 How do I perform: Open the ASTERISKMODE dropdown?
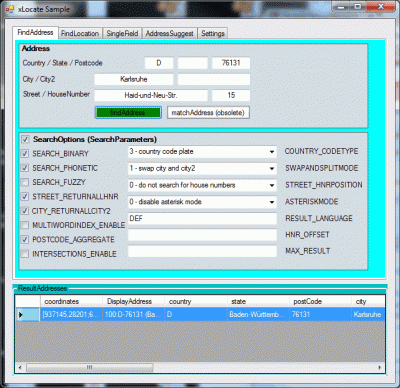[202, 202]
